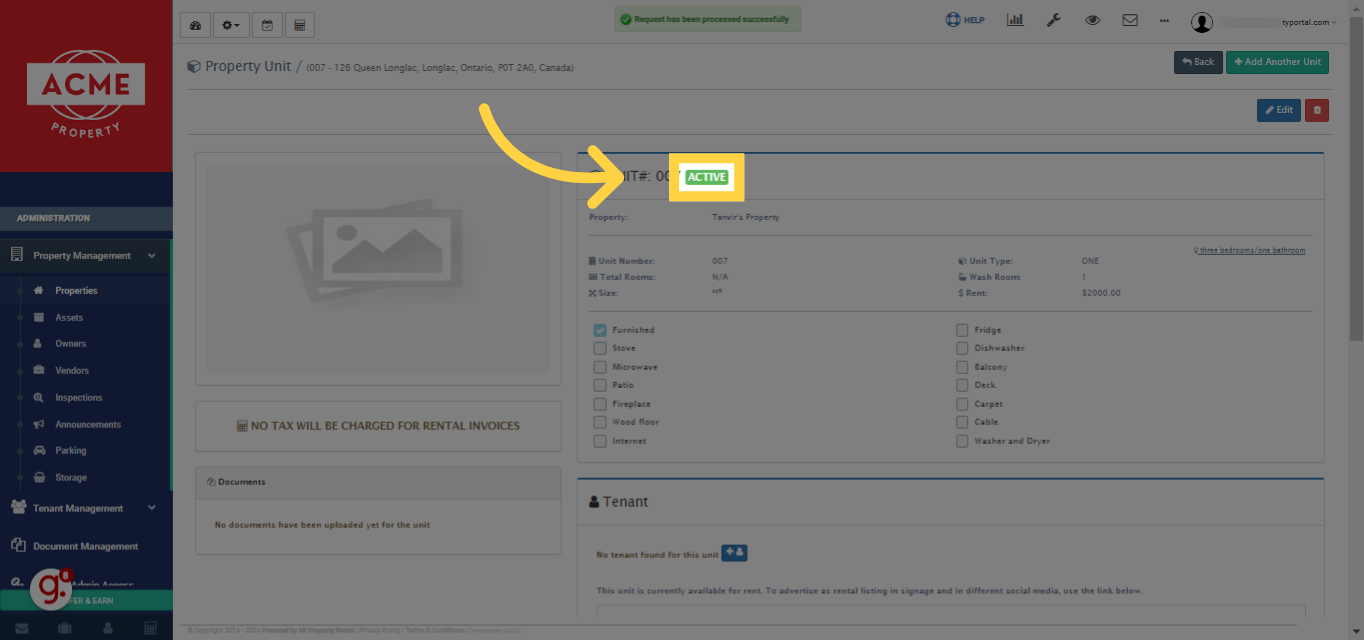Select the wrench tools icon

[1053, 19]
